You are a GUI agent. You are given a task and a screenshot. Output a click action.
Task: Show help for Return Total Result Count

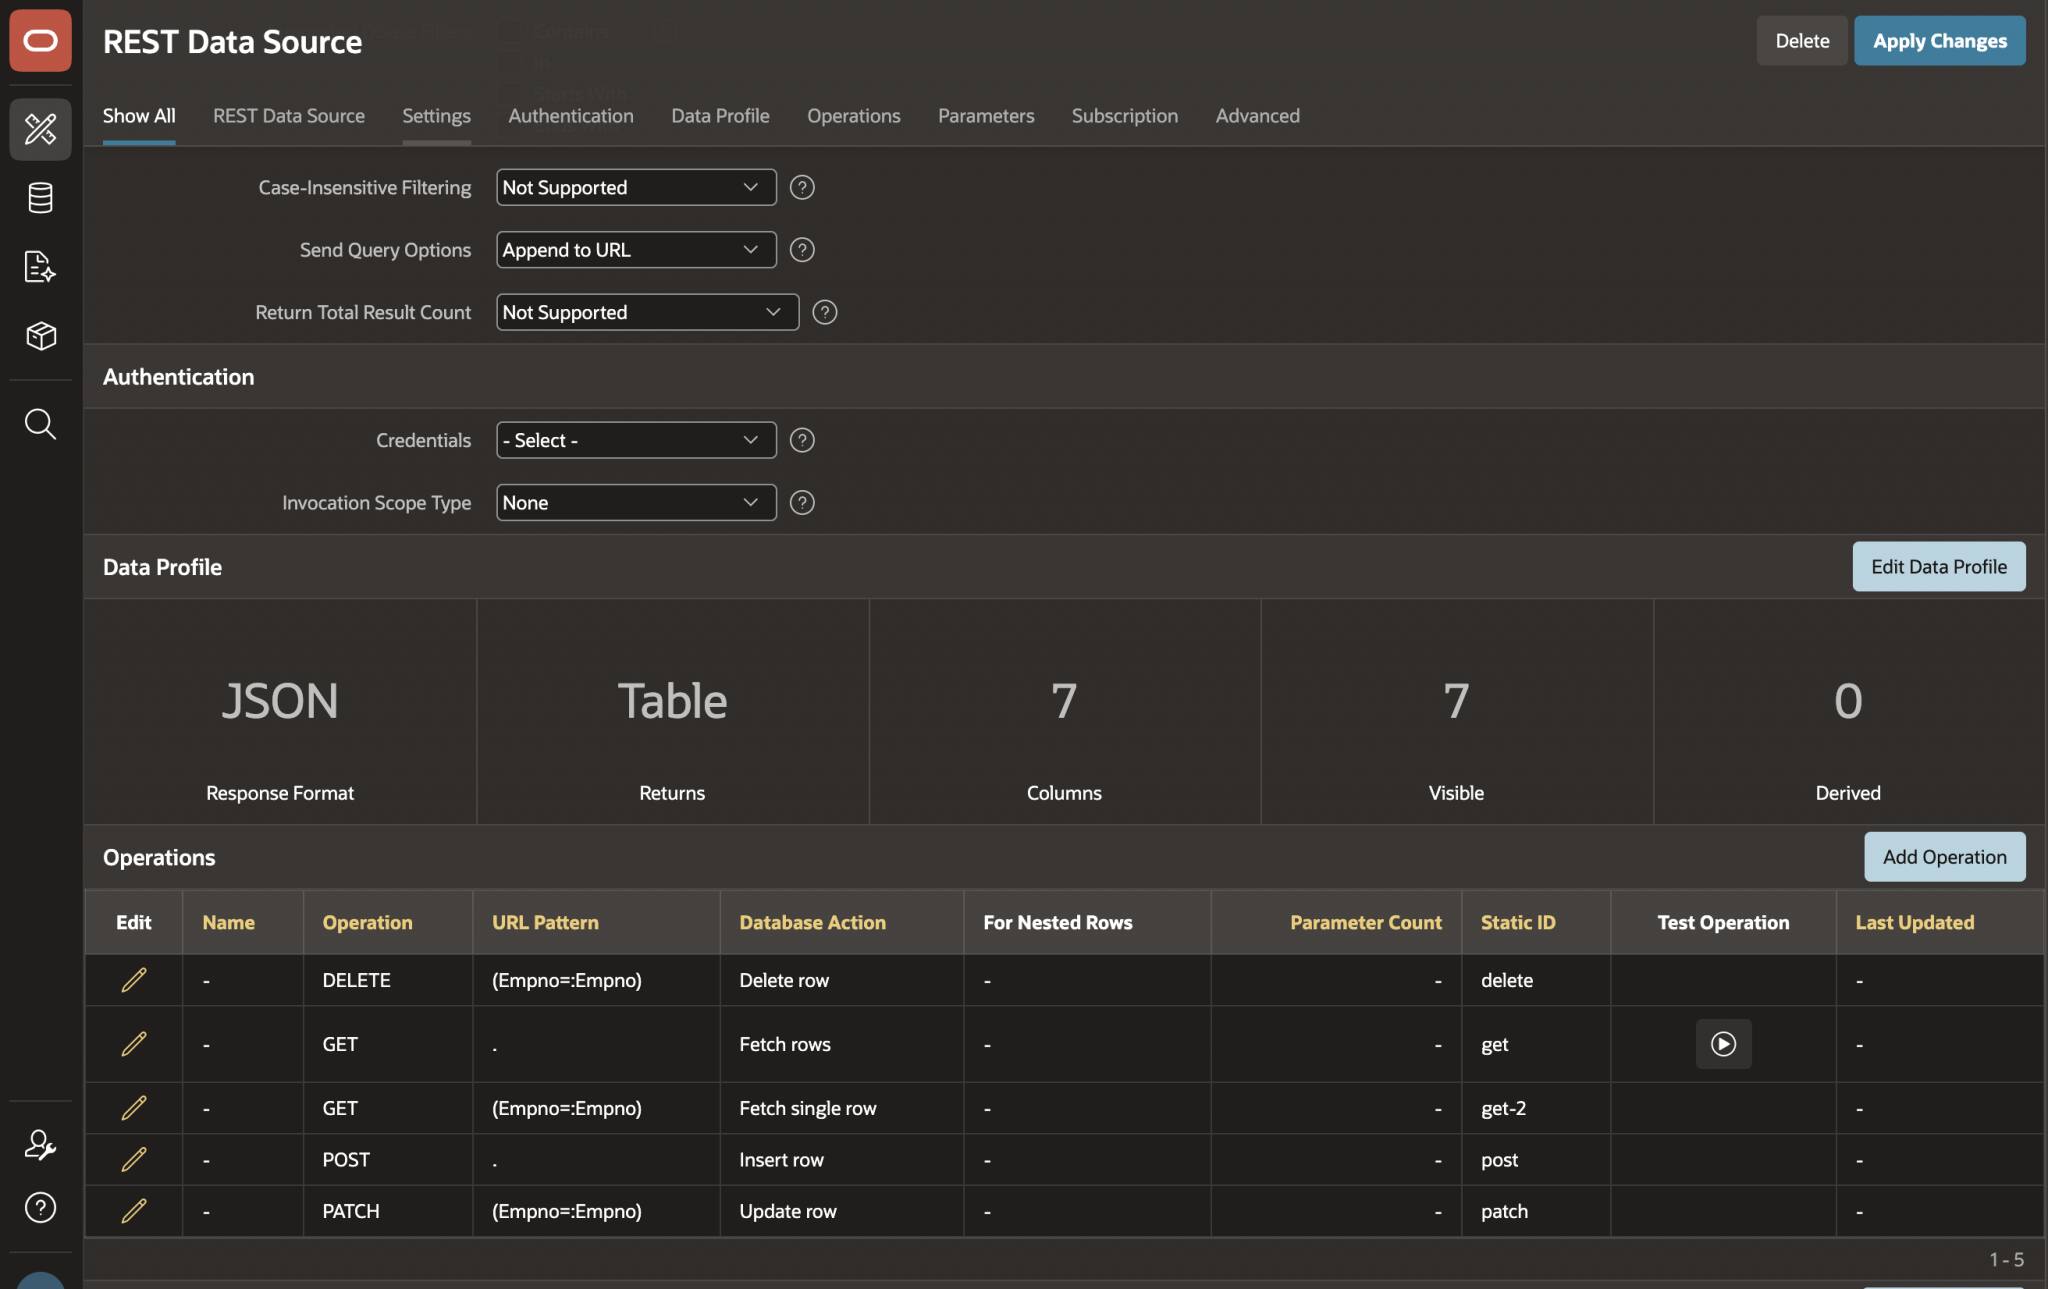(x=824, y=312)
